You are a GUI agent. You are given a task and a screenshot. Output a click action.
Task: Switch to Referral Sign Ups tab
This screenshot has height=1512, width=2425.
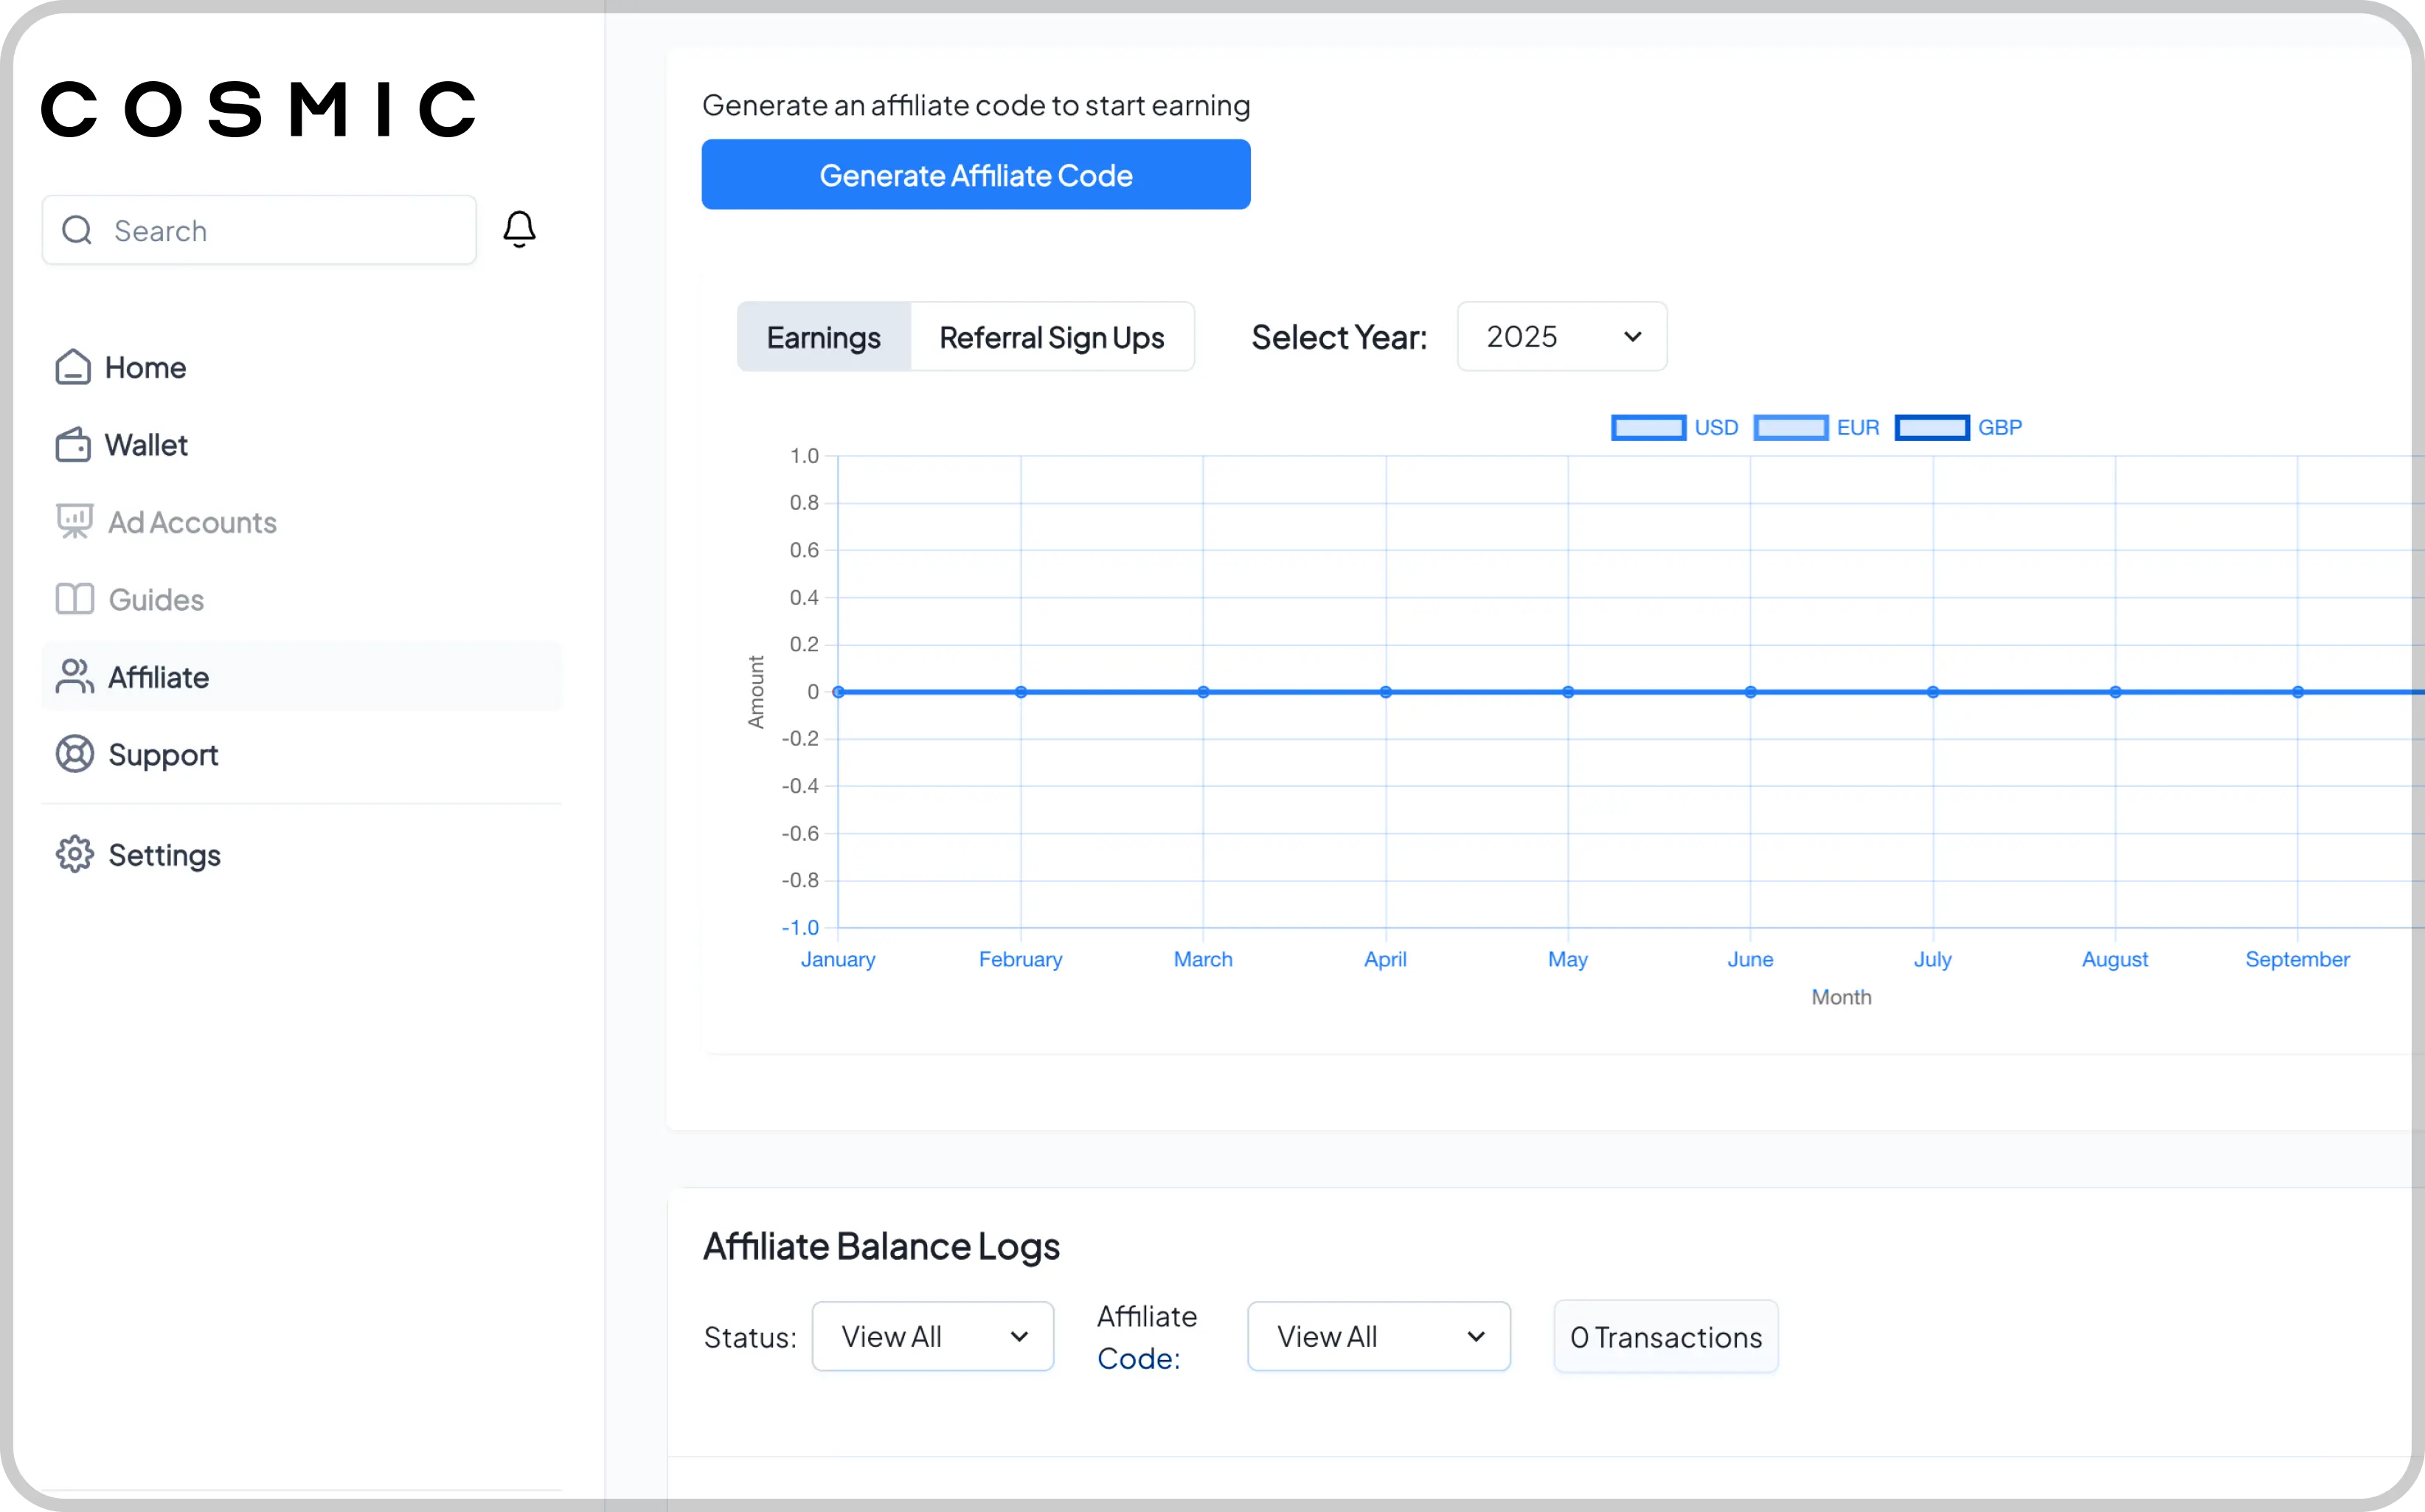[x=1052, y=337]
